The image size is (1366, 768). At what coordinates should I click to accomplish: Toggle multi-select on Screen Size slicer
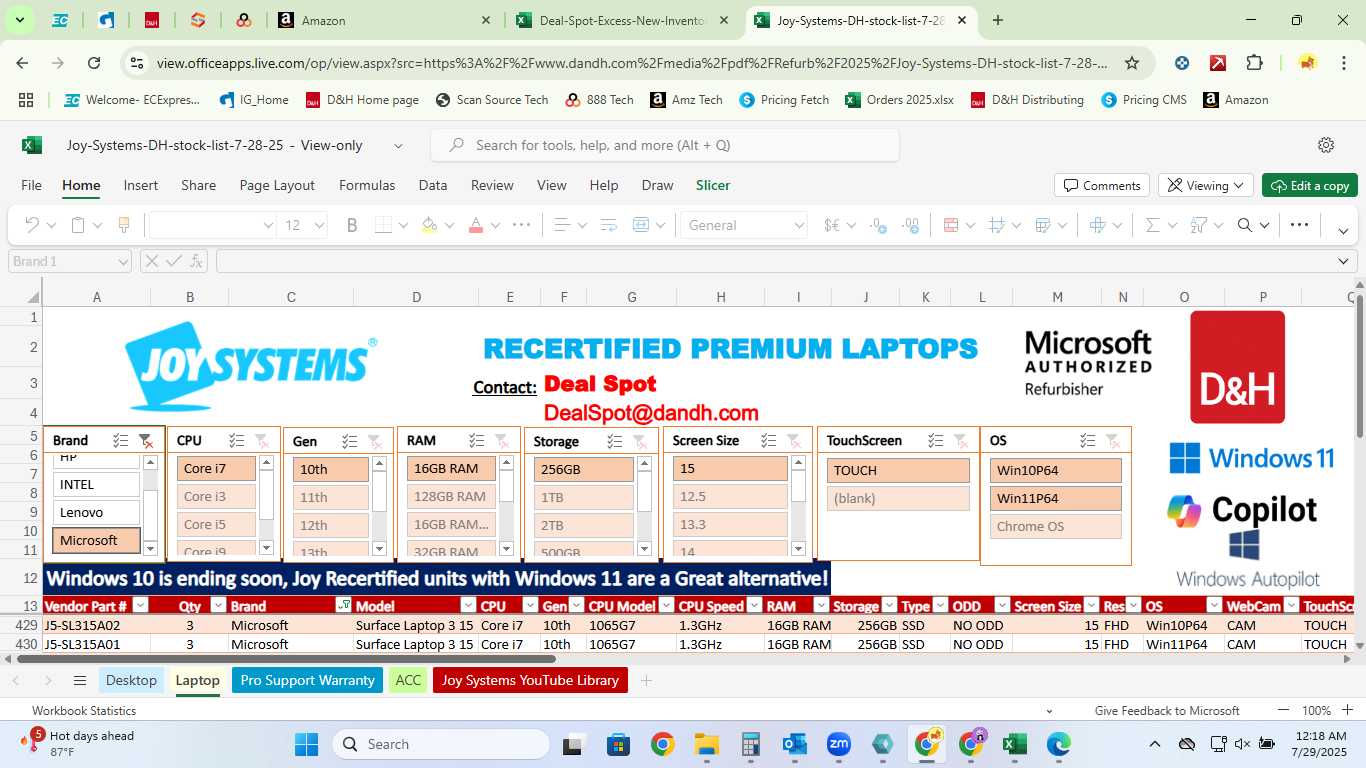(769, 440)
